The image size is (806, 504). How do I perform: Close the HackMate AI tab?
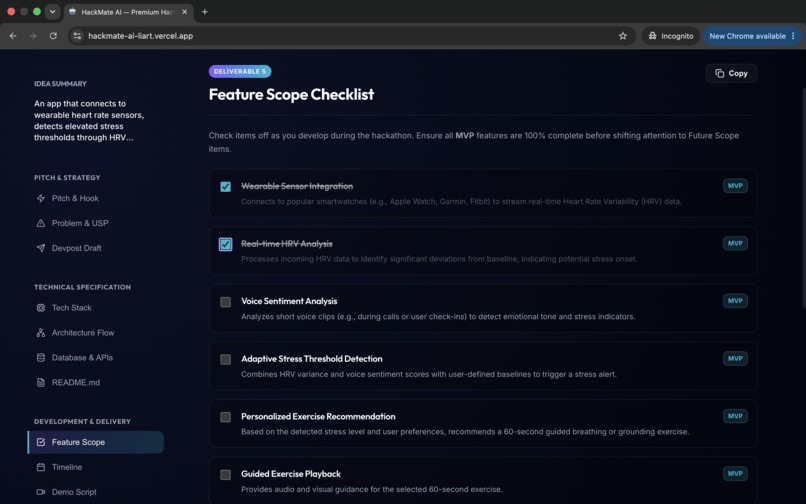185,12
